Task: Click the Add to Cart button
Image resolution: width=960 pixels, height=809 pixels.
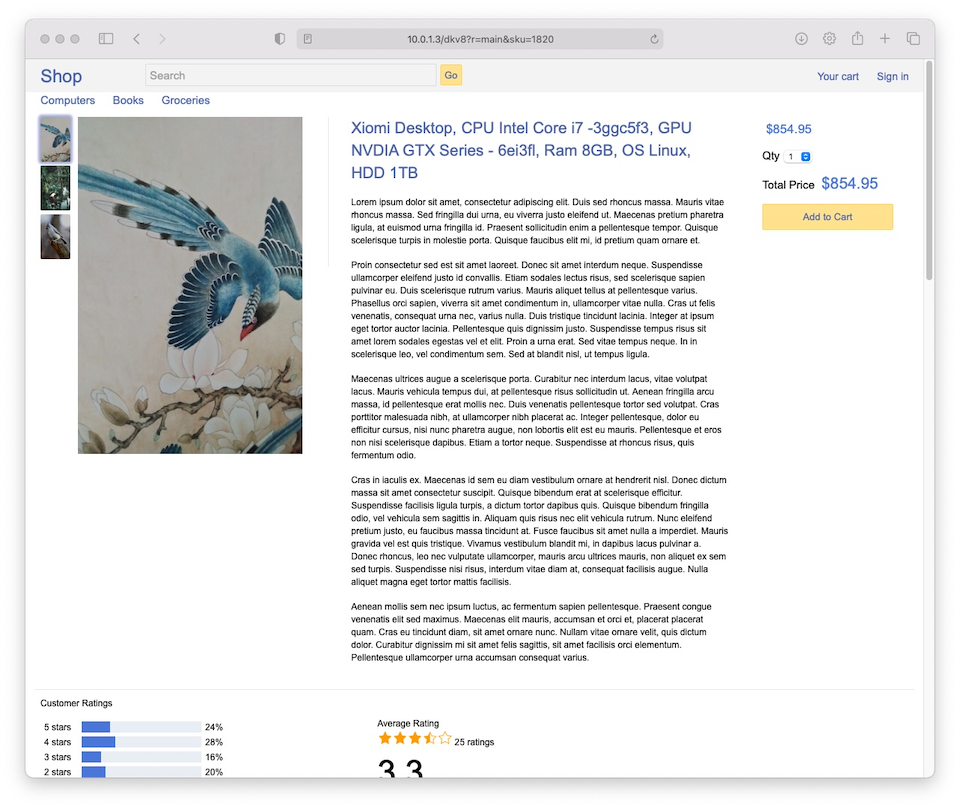Action: point(827,217)
